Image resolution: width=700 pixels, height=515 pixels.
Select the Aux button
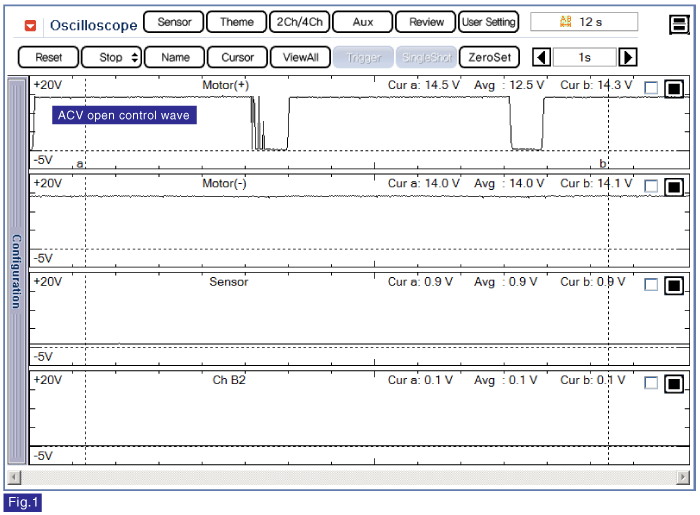click(x=362, y=22)
